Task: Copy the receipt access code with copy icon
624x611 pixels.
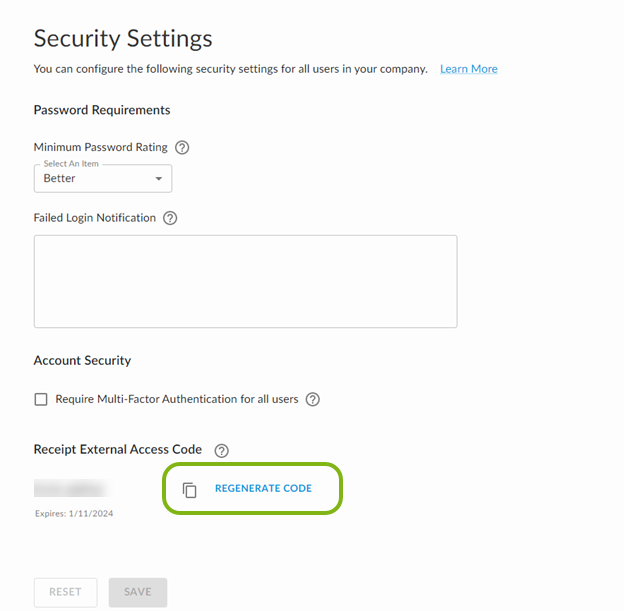Action: (190, 490)
